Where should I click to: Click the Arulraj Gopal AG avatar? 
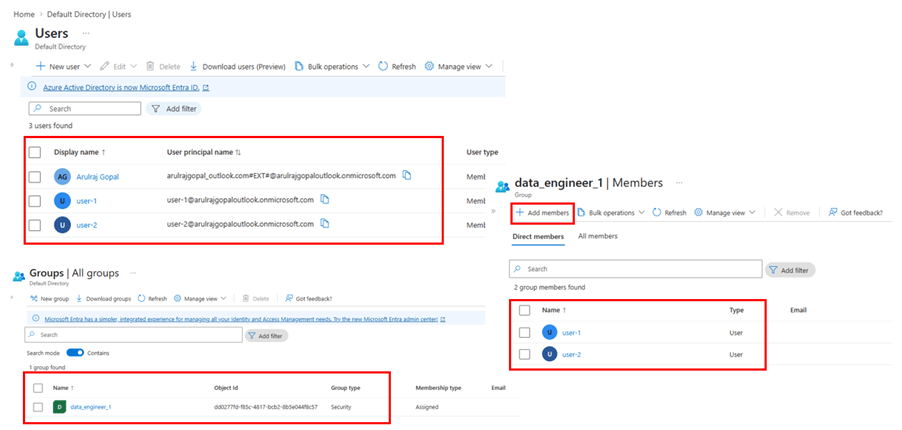click(x=62, y=176)
